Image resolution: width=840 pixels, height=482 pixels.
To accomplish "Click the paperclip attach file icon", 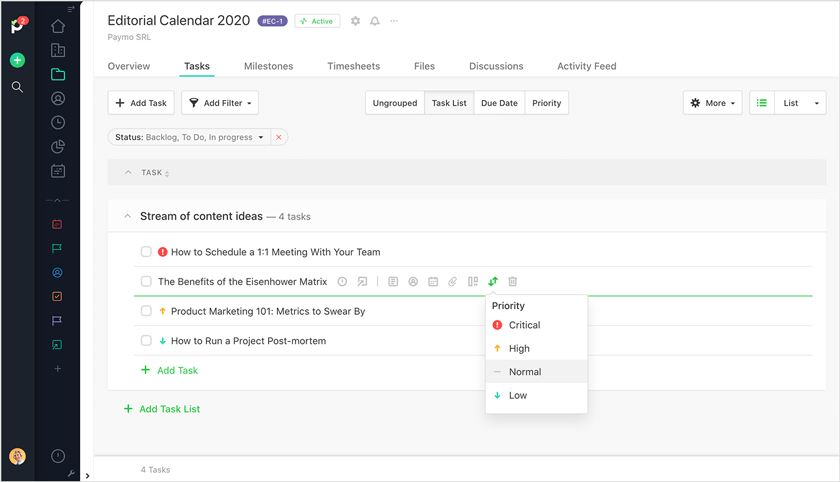I will click(x=453, y=282).
